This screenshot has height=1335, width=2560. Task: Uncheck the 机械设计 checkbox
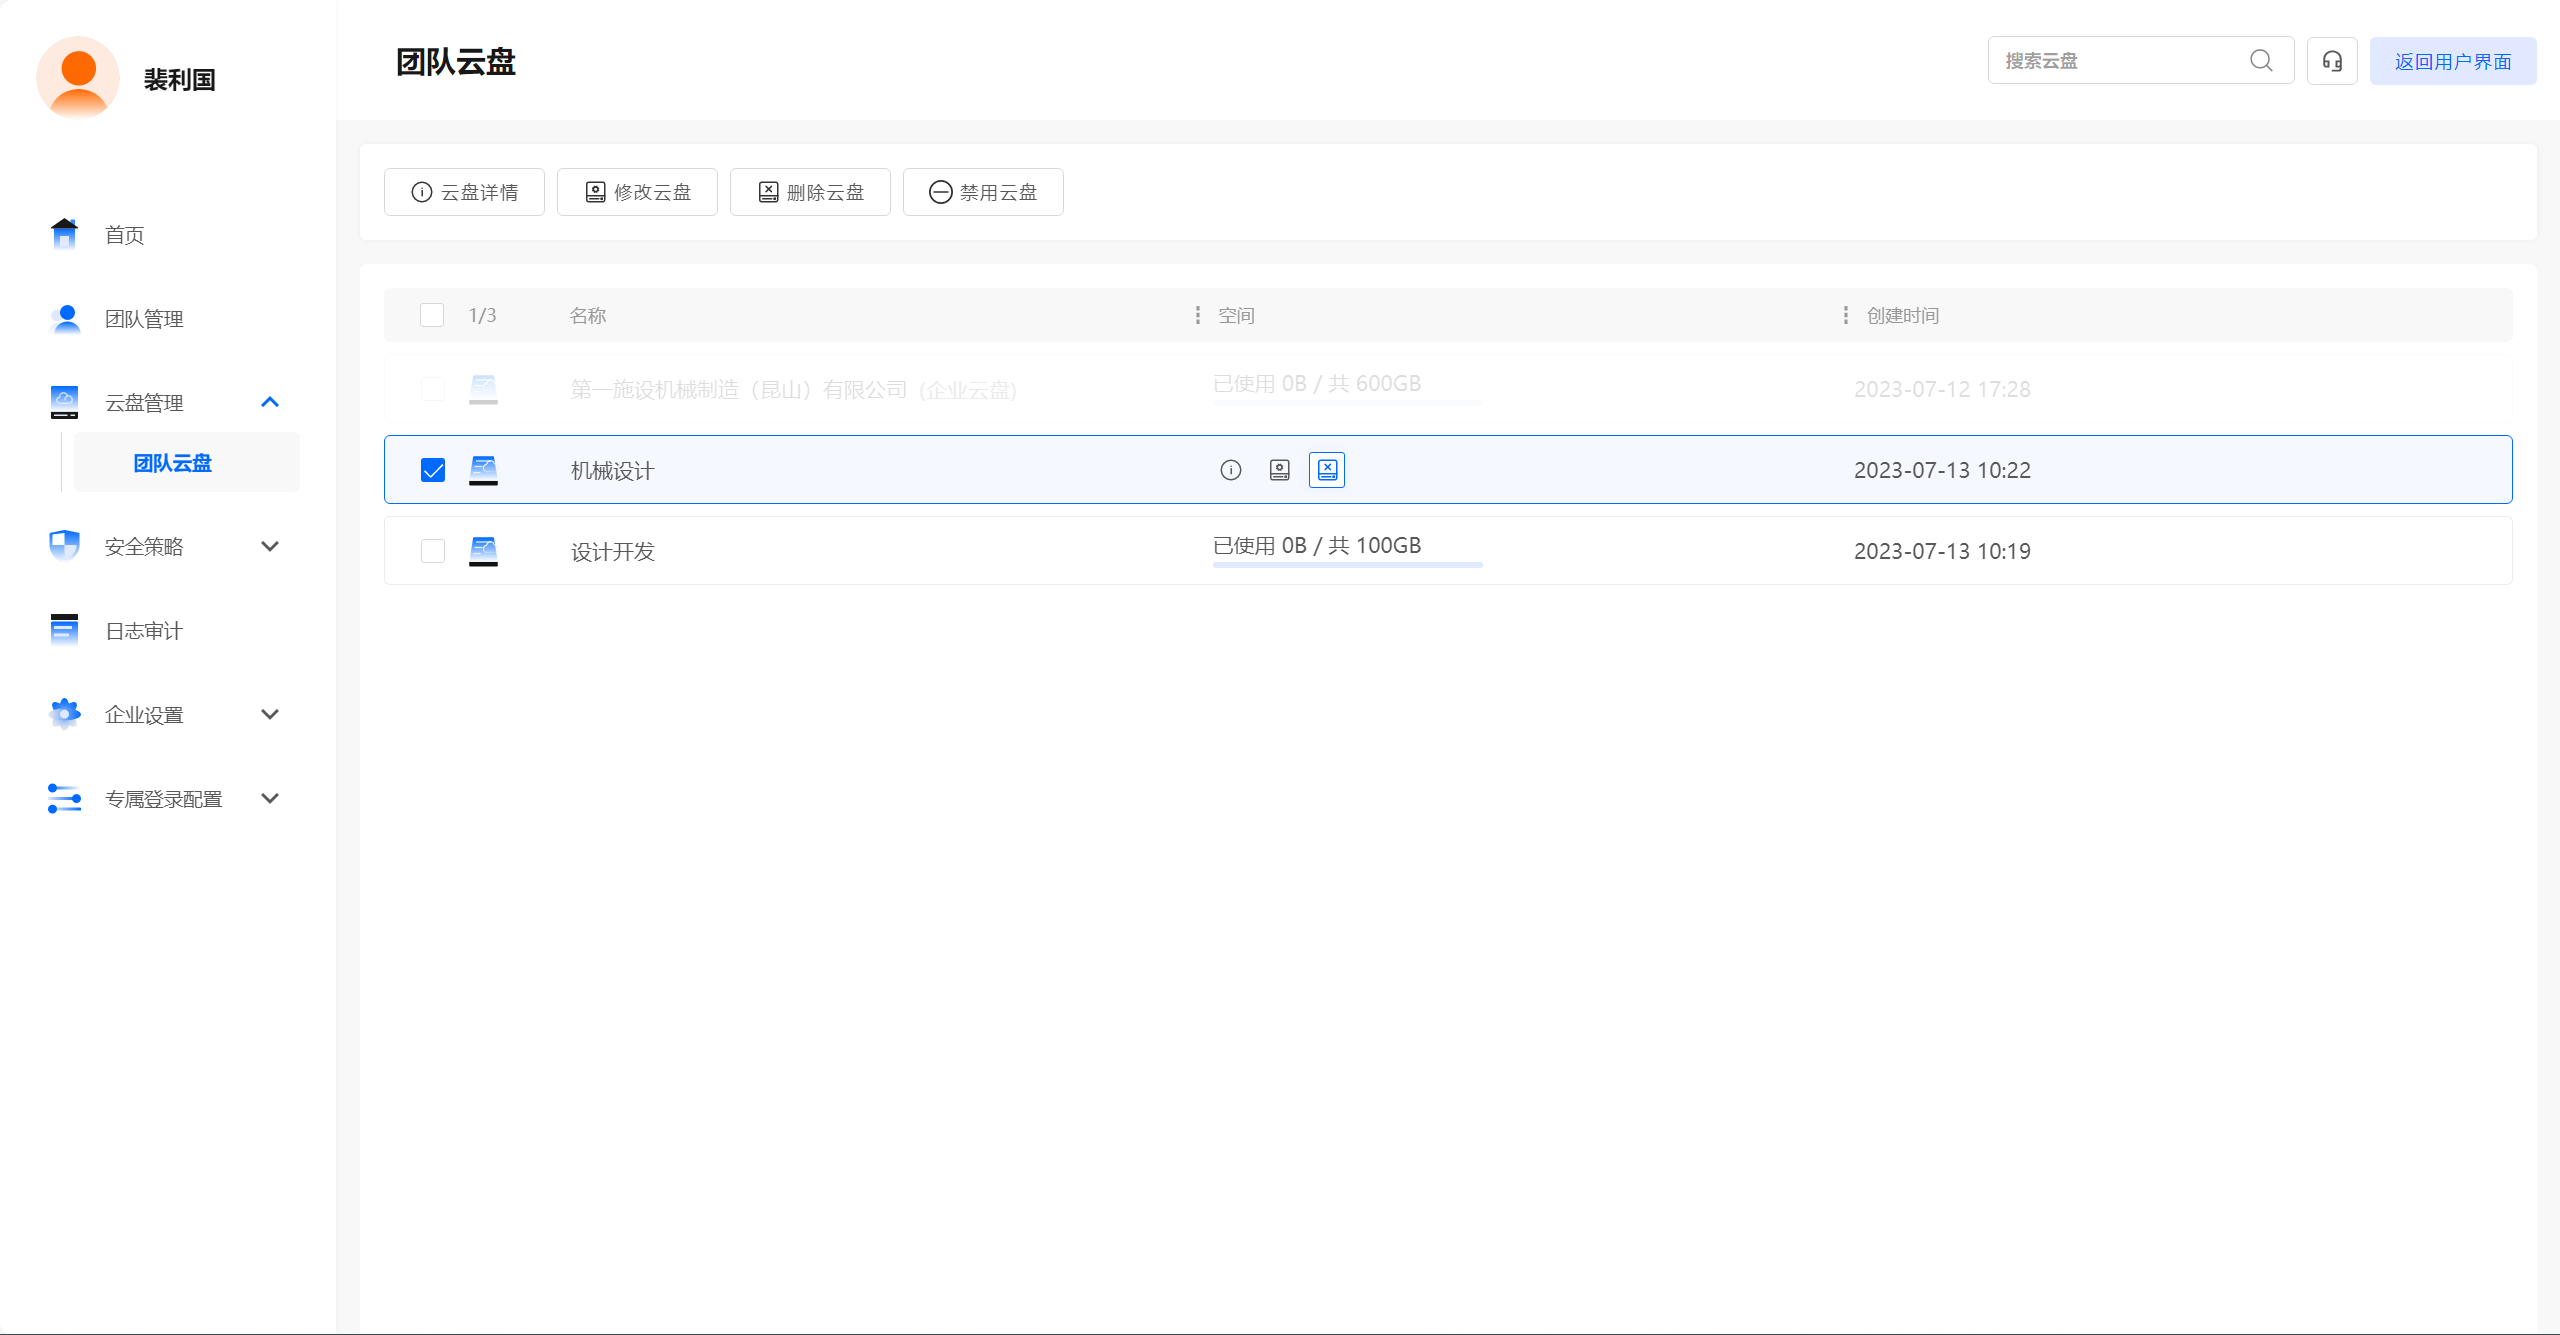tap(433, 470)
